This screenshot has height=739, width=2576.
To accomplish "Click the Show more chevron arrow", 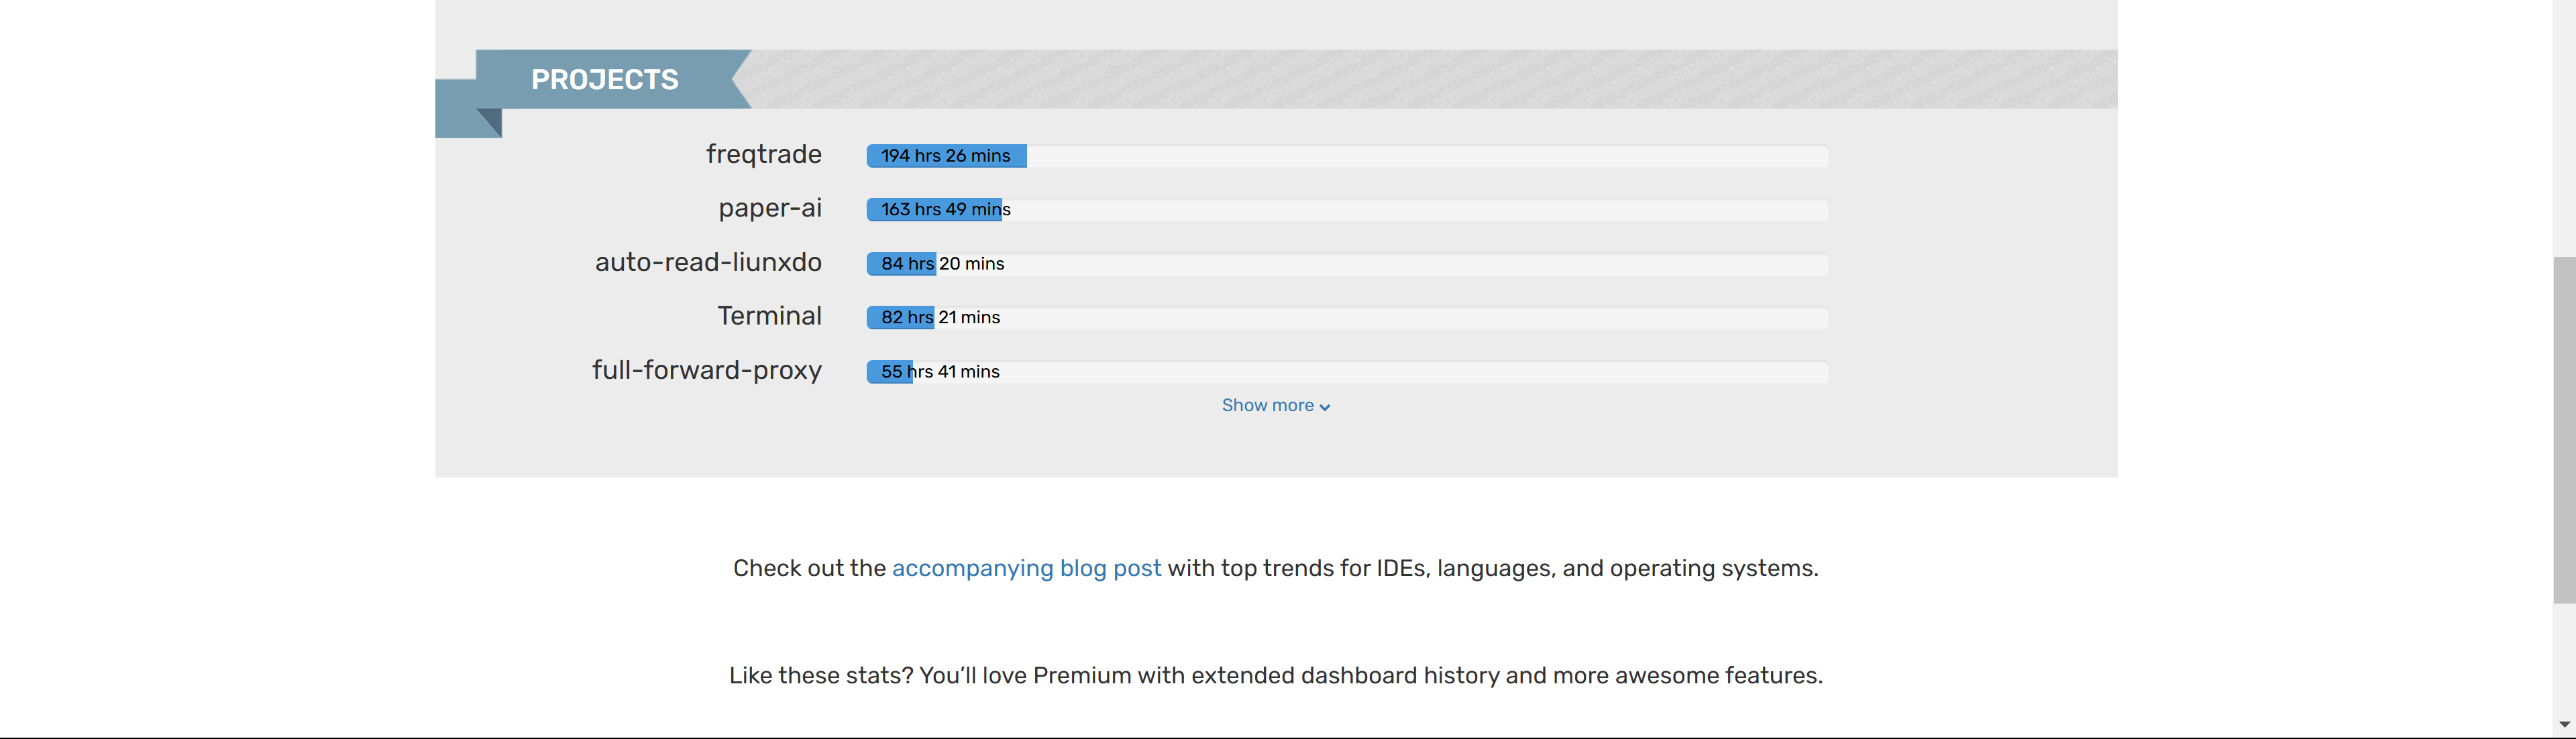I will point(1324,407).
